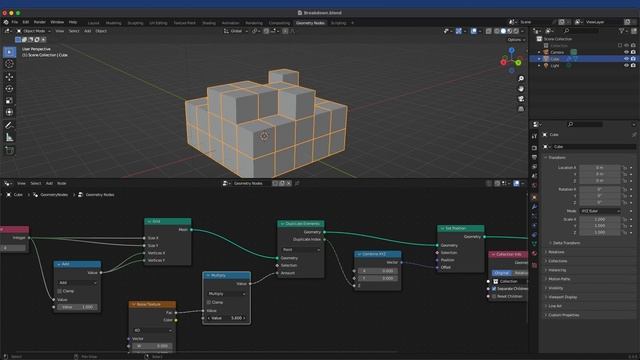The image size is (640, 360).
Task: Select the Annotate pencil tool
Action: pyautogui.click(x=9, y=125)
